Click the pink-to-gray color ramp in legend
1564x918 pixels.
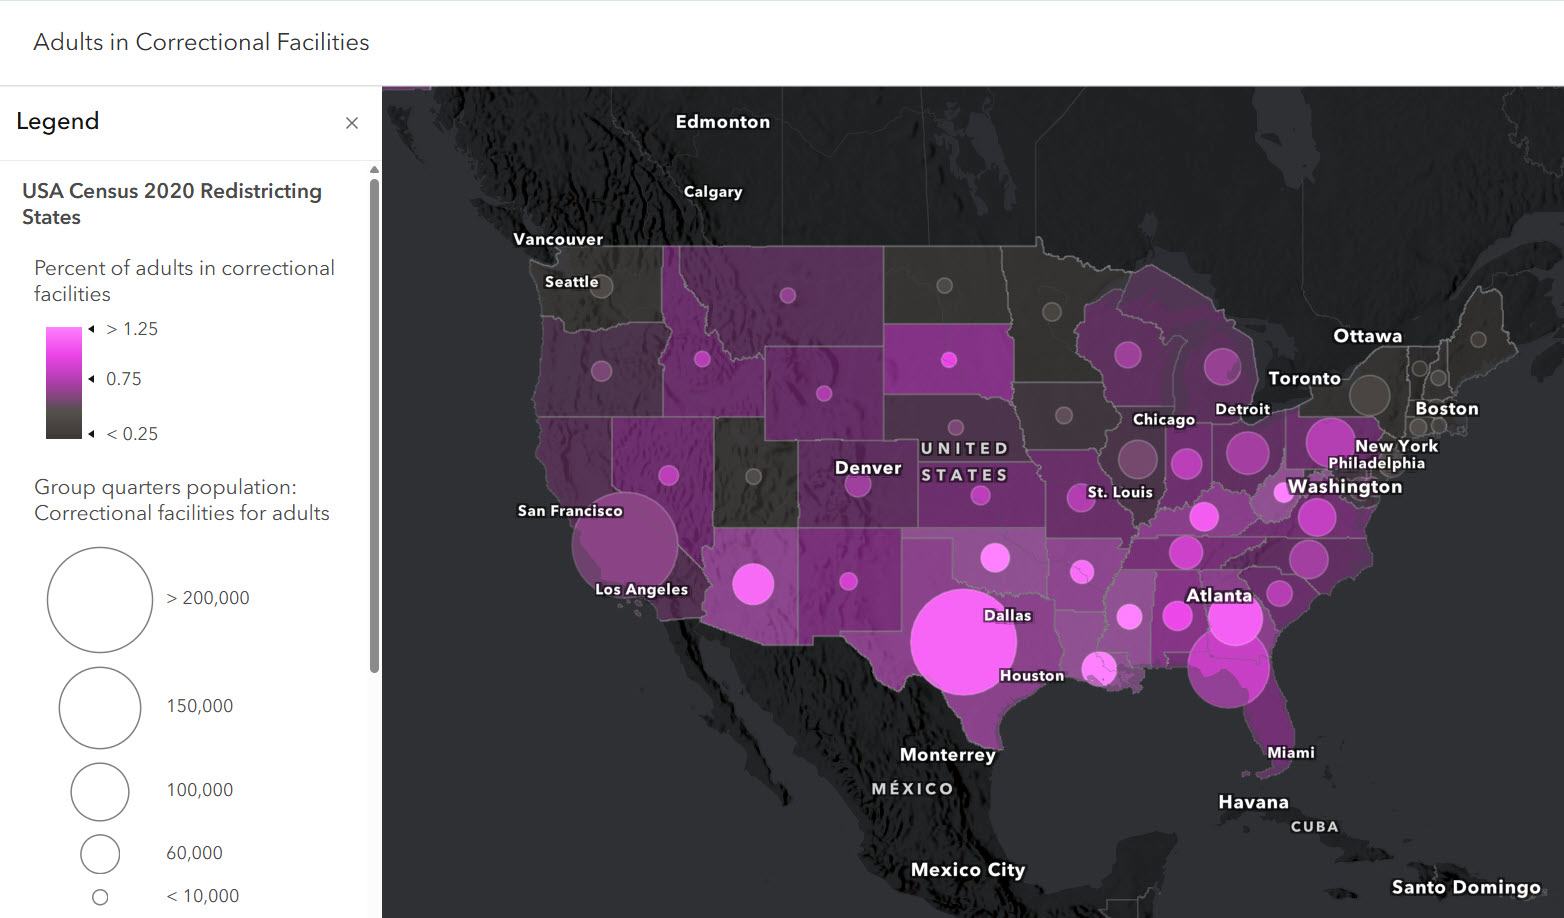tap(63, 383)
